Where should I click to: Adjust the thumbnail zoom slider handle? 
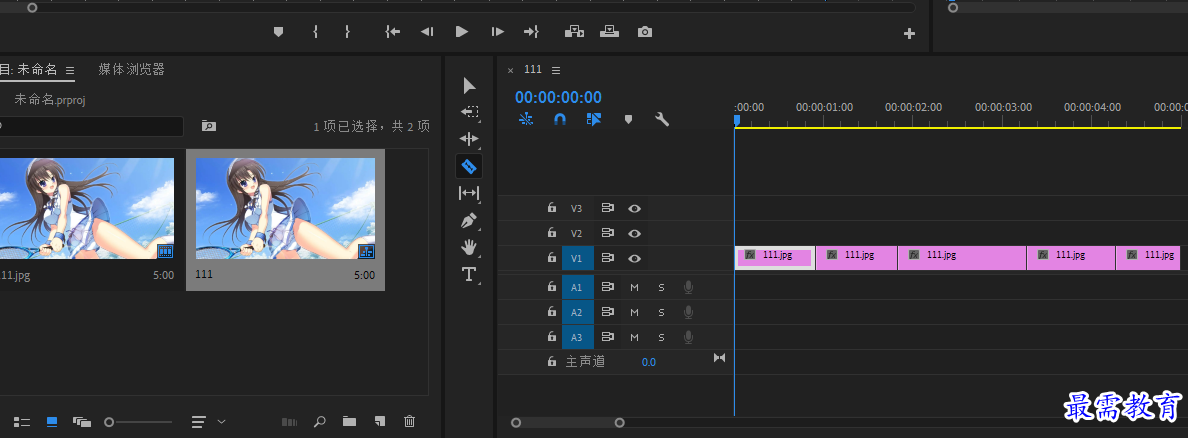pos(109,421)
